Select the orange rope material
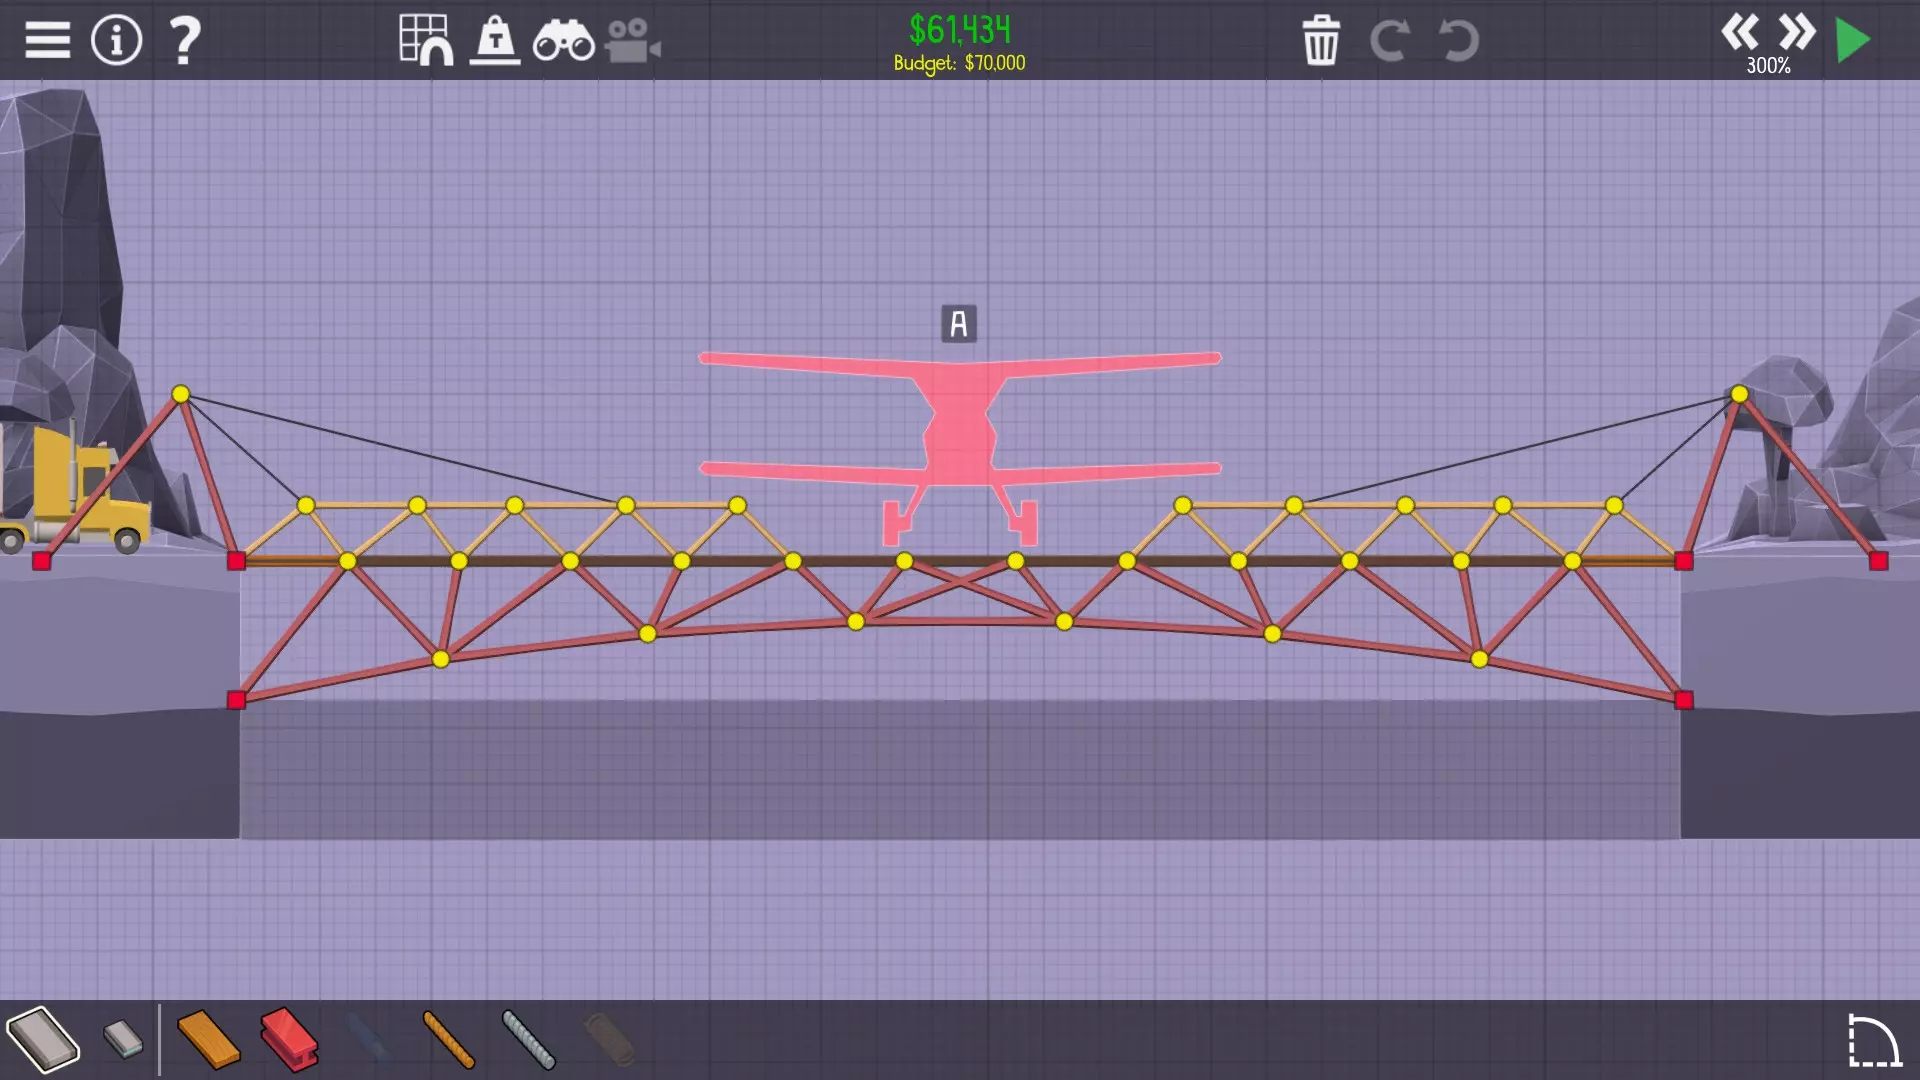Screen dimensions: 1920x1080 448,1039
